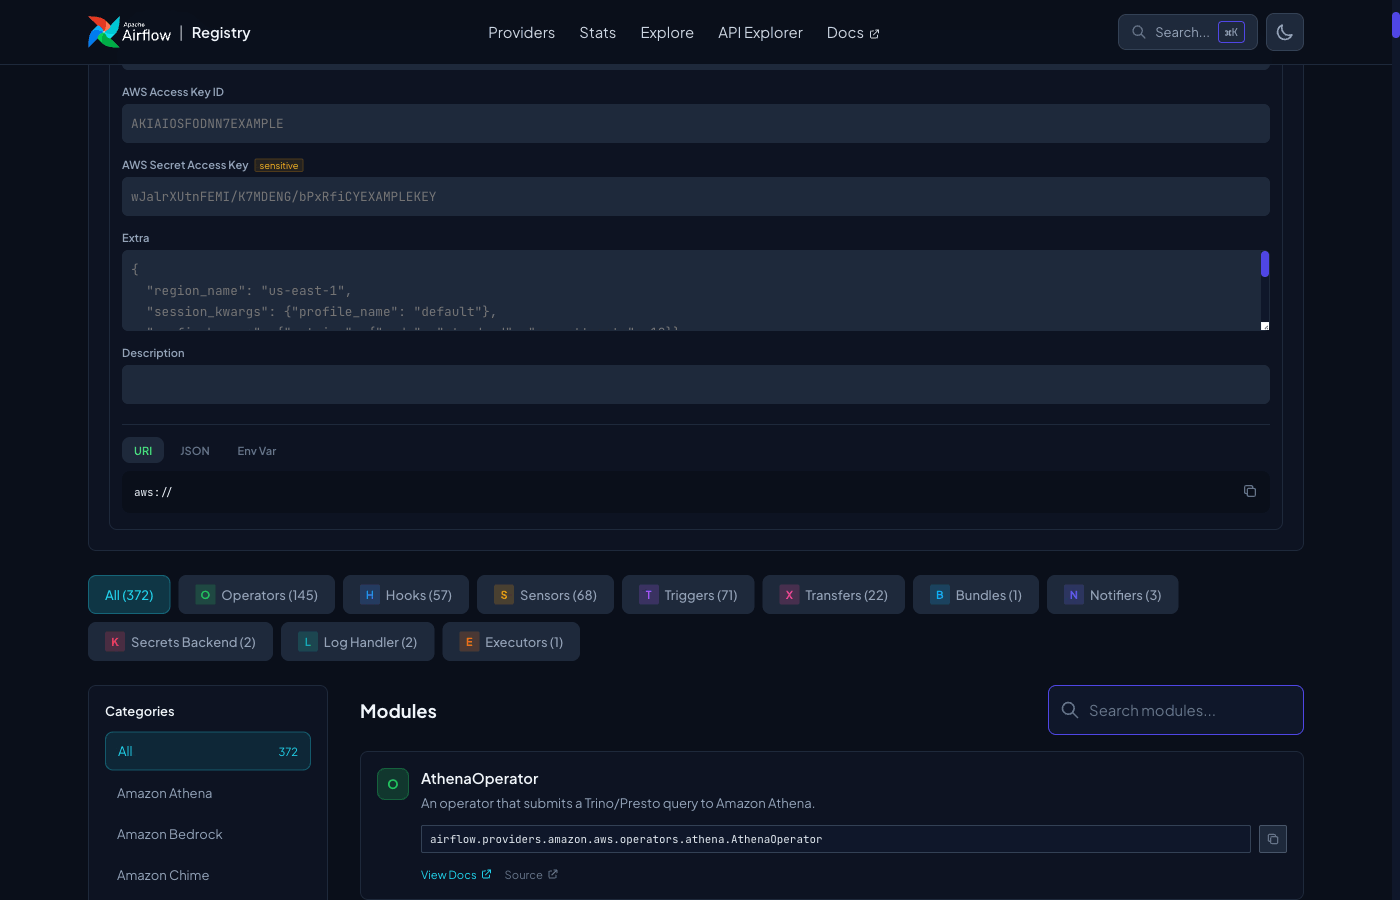Click the magnifier icon in Search modules
This screenshot has width=1400, height=900.
1069,710
